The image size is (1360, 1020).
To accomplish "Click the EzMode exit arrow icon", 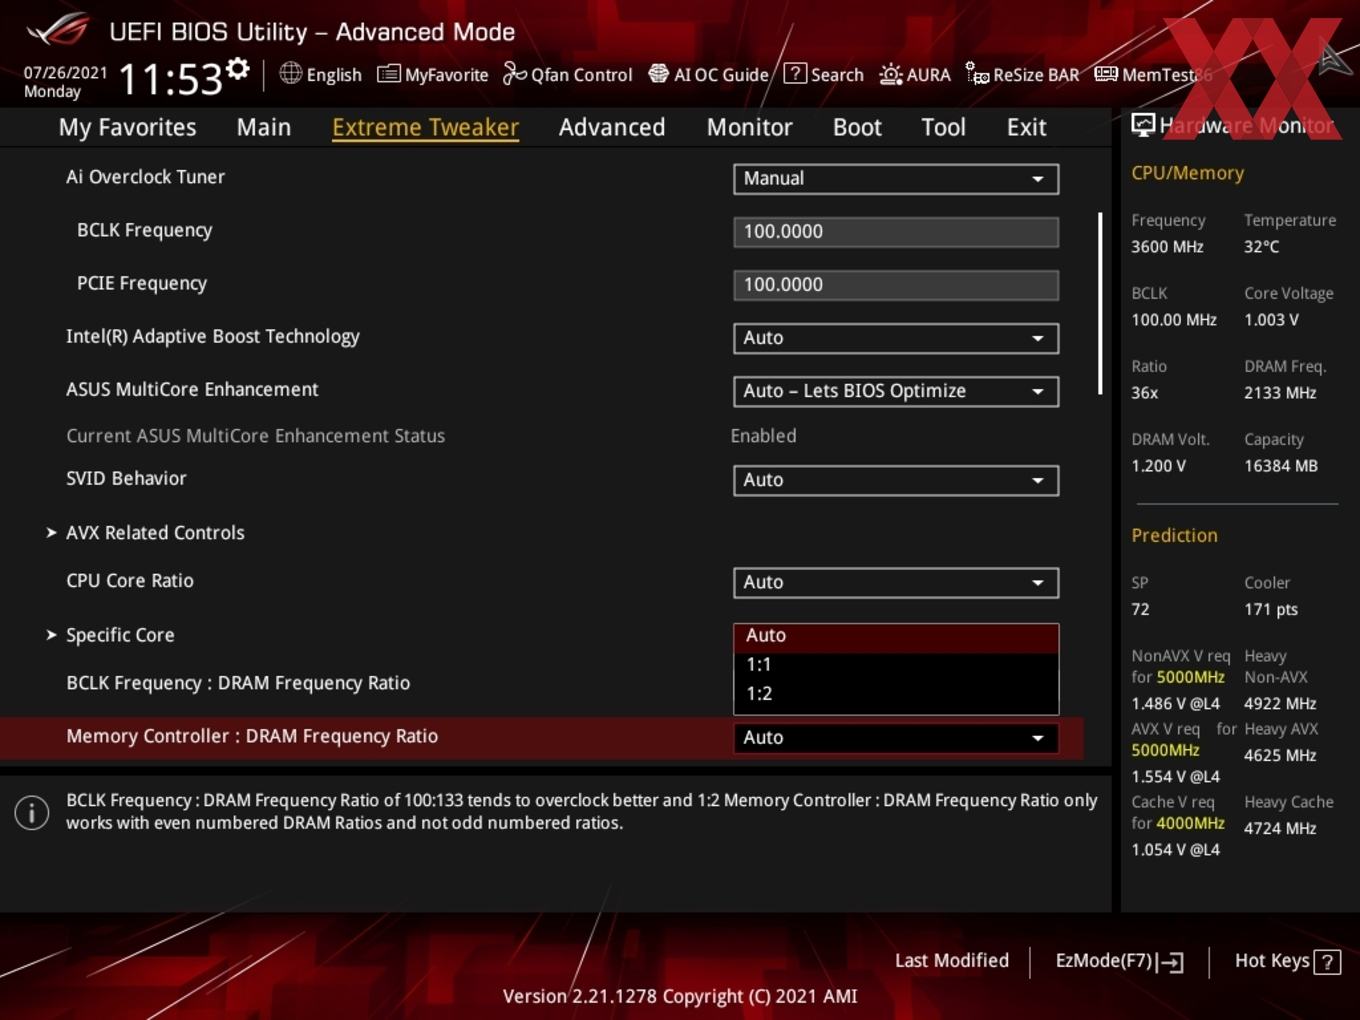I will (1171, 962).
